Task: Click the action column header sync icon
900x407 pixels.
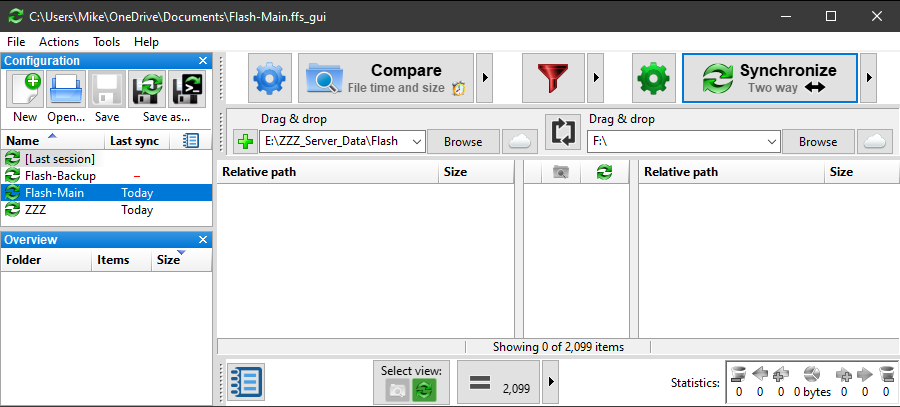Action: click(x=604, y=172)
